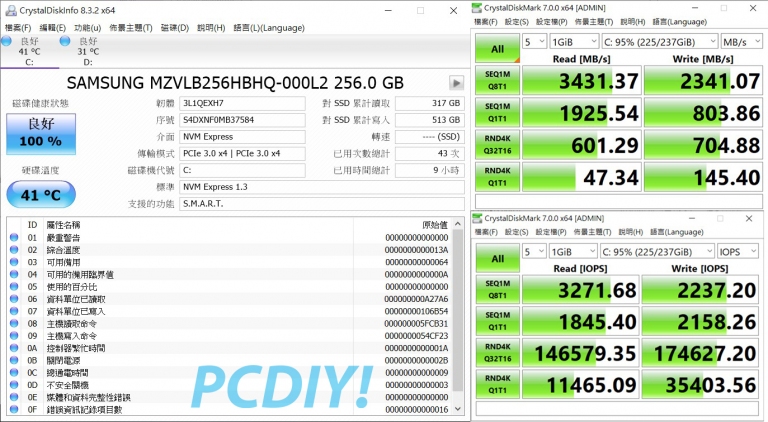This screenshot has width=768, height=422.
Task: Open 磁碟(D) menu in CrystalDiskInfo
Action: click(175, 28)
